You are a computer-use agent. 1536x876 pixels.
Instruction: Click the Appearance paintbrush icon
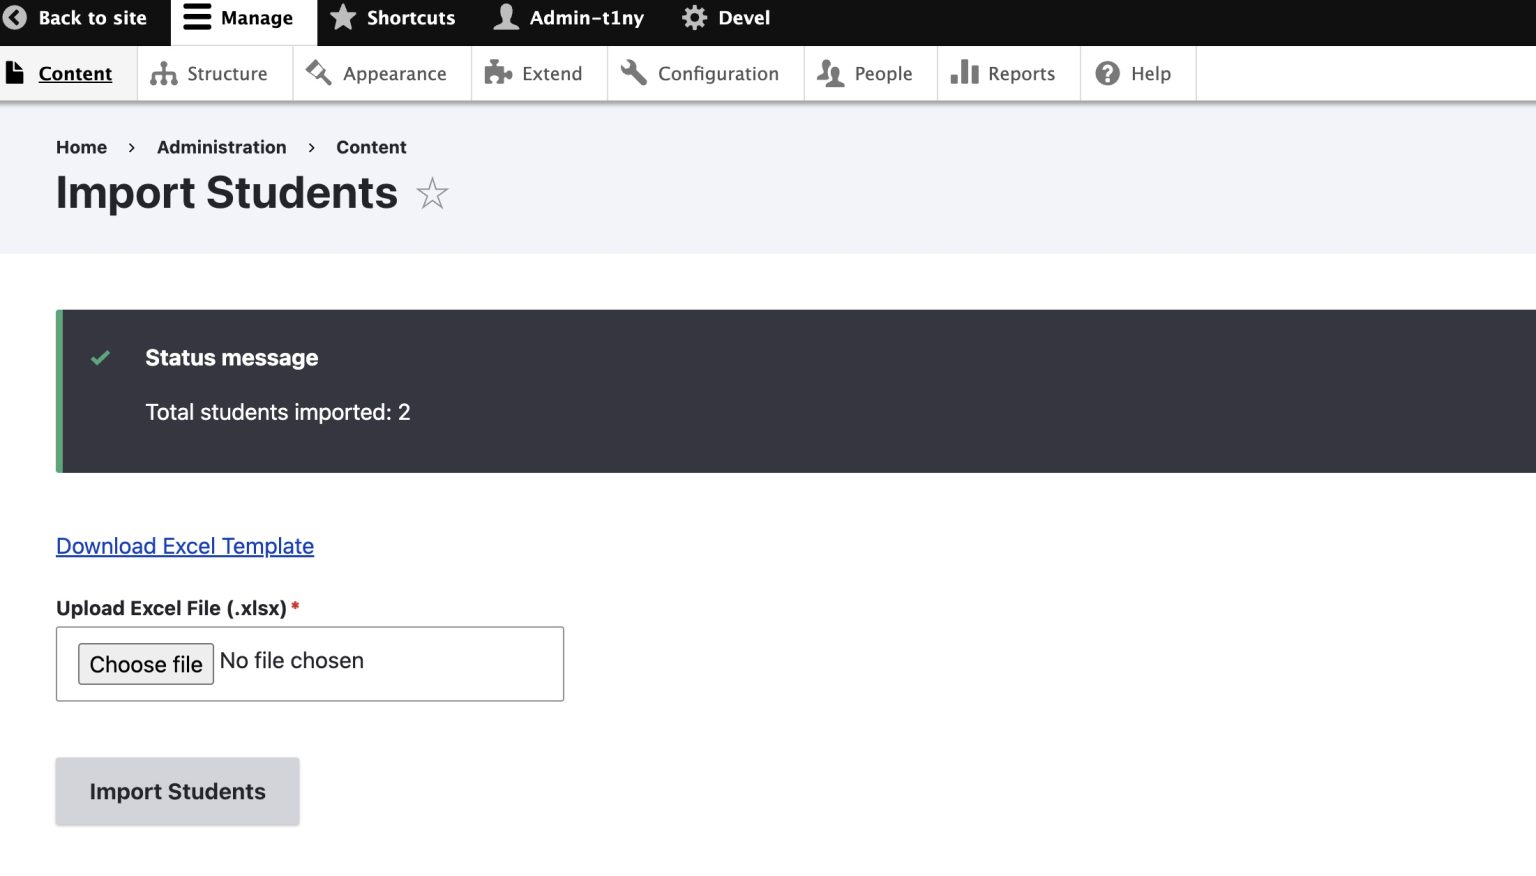pos(318,73)
